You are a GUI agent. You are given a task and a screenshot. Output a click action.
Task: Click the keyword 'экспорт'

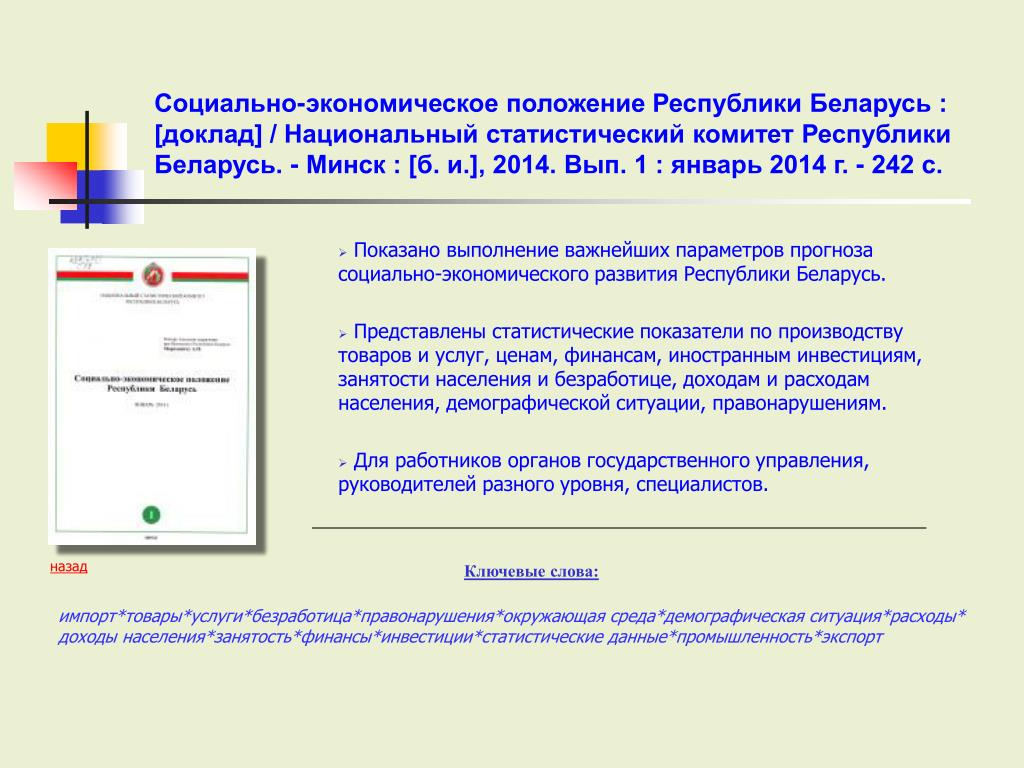[x=852, y=637]
